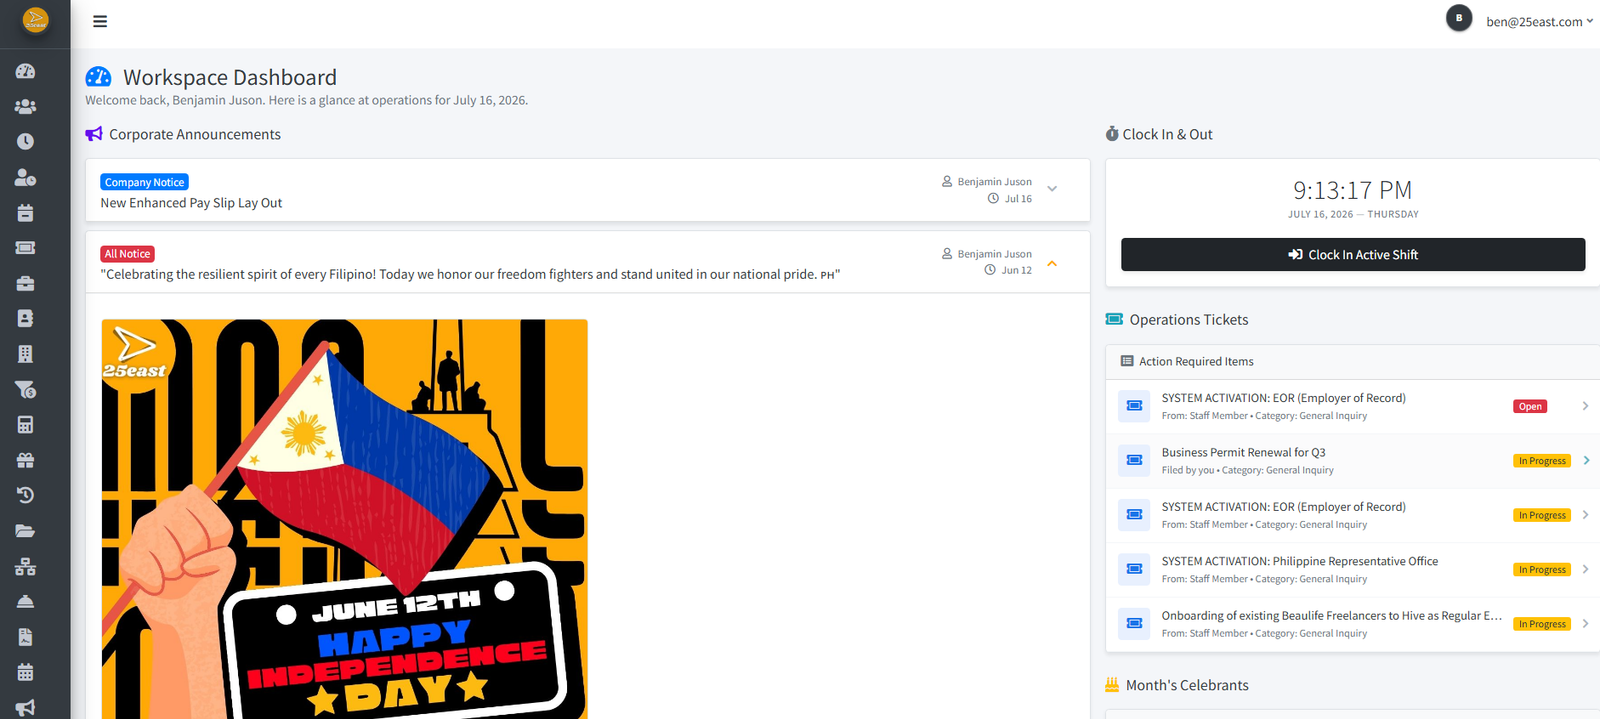Click the Month's Celebrants heading
Image resolution: width=1600 pixels, height=719 pixels.
[1187, 685]
